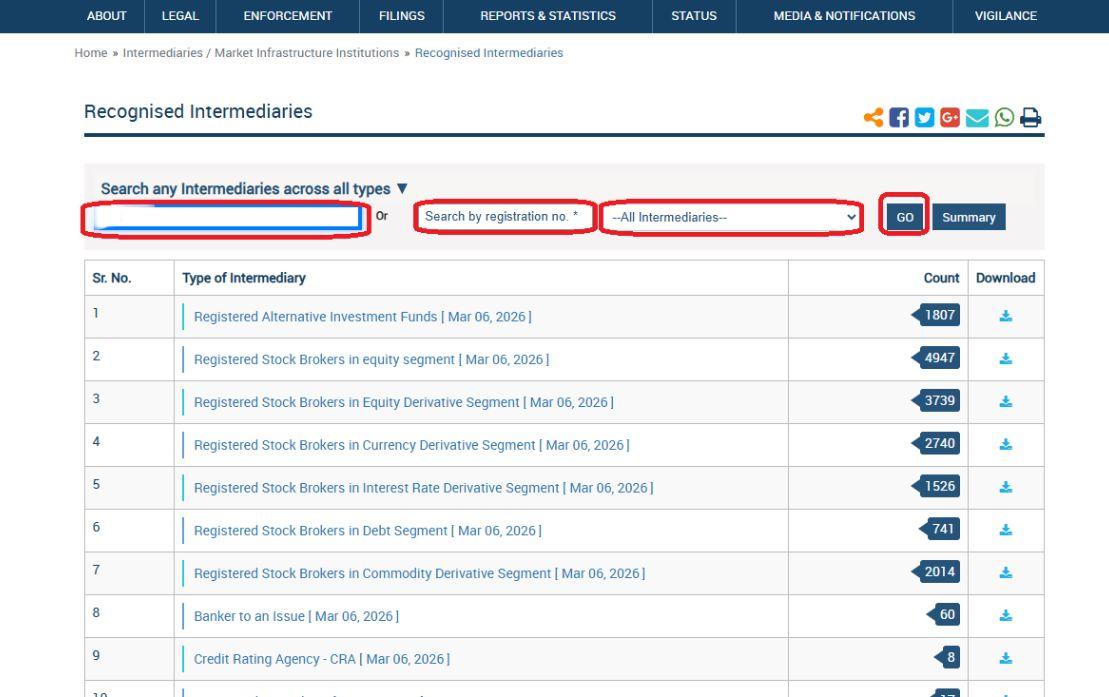Share page via WhatsApp icon
The height and width of the screenshot is (697, 1109).
coord(1003,118)
